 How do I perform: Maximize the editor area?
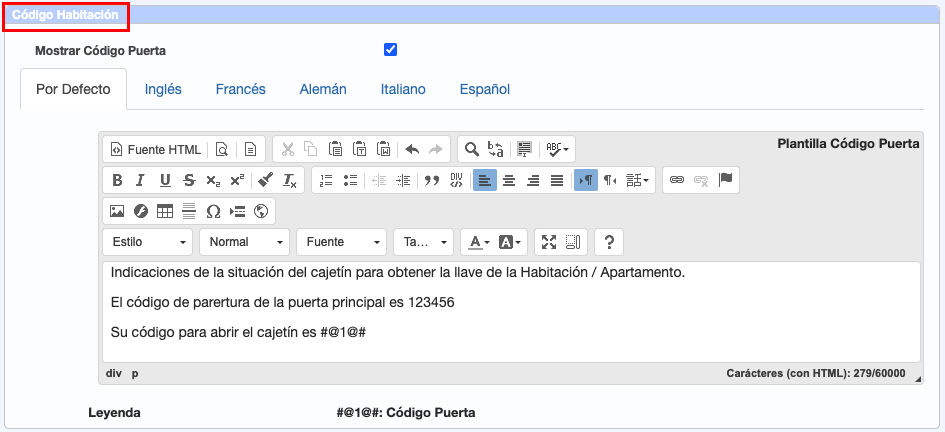pyautogui.click(x=548, y=242)
